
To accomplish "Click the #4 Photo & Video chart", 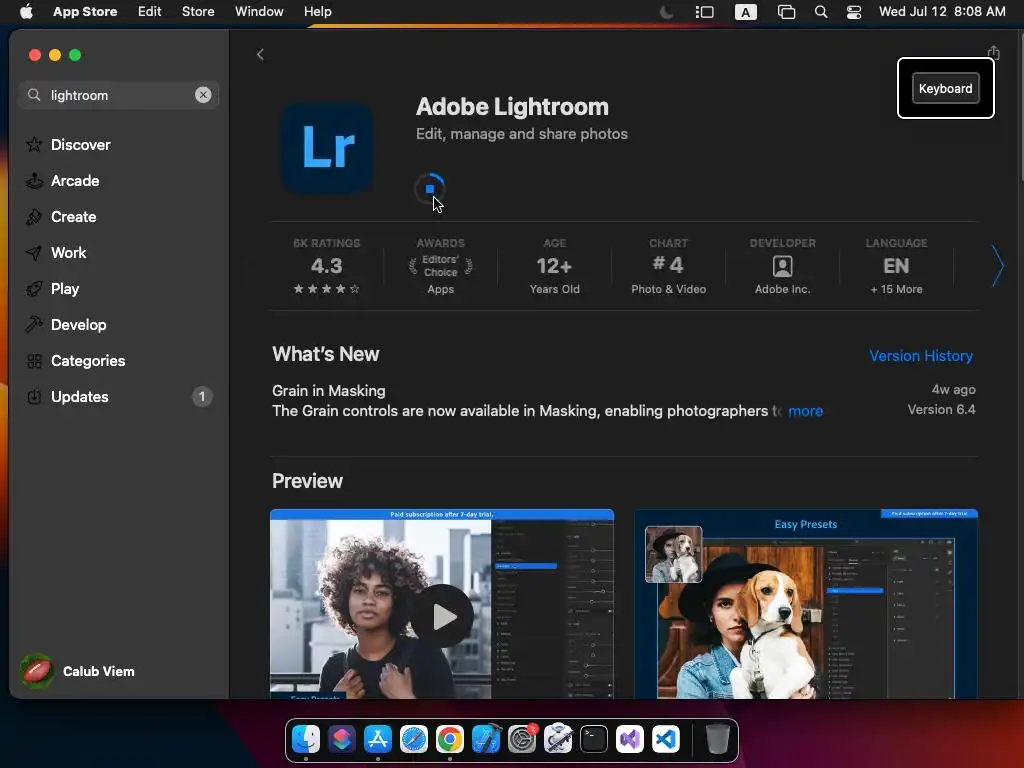I will pyautogui.click(x=669, y=266).
